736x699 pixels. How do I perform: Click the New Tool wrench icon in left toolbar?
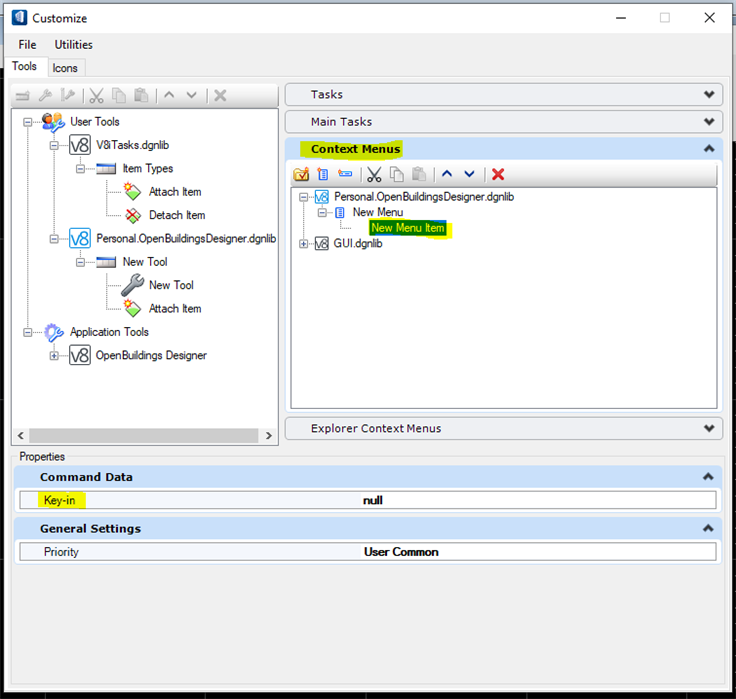click(46, 96)
